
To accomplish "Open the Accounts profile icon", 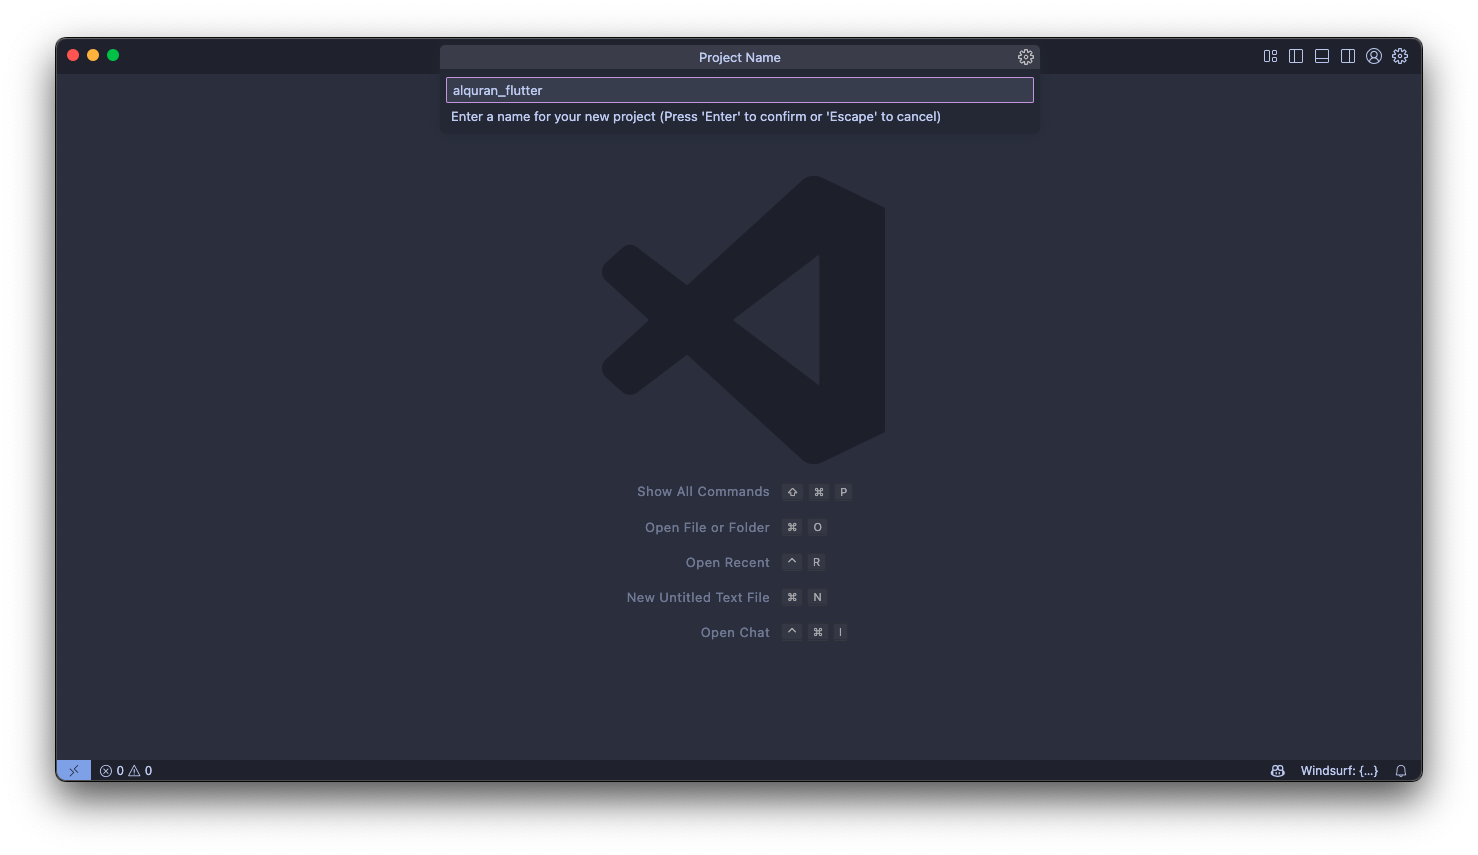I will point(1374,56).
